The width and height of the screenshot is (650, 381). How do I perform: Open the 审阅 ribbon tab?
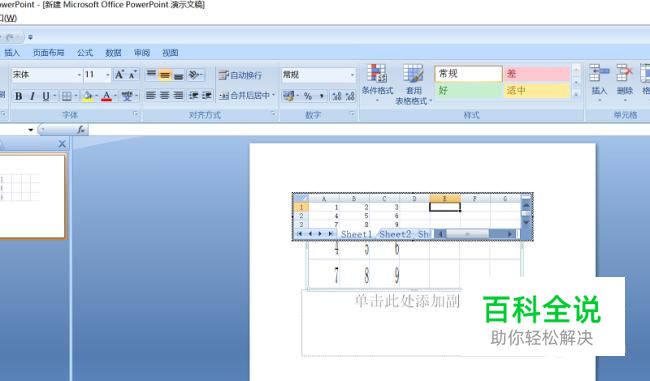[x=142, y=53]
